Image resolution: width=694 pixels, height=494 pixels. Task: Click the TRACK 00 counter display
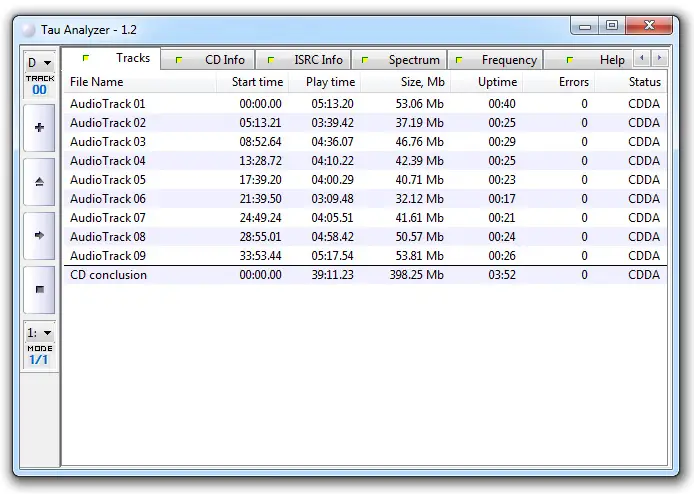[x=39, y=85]
